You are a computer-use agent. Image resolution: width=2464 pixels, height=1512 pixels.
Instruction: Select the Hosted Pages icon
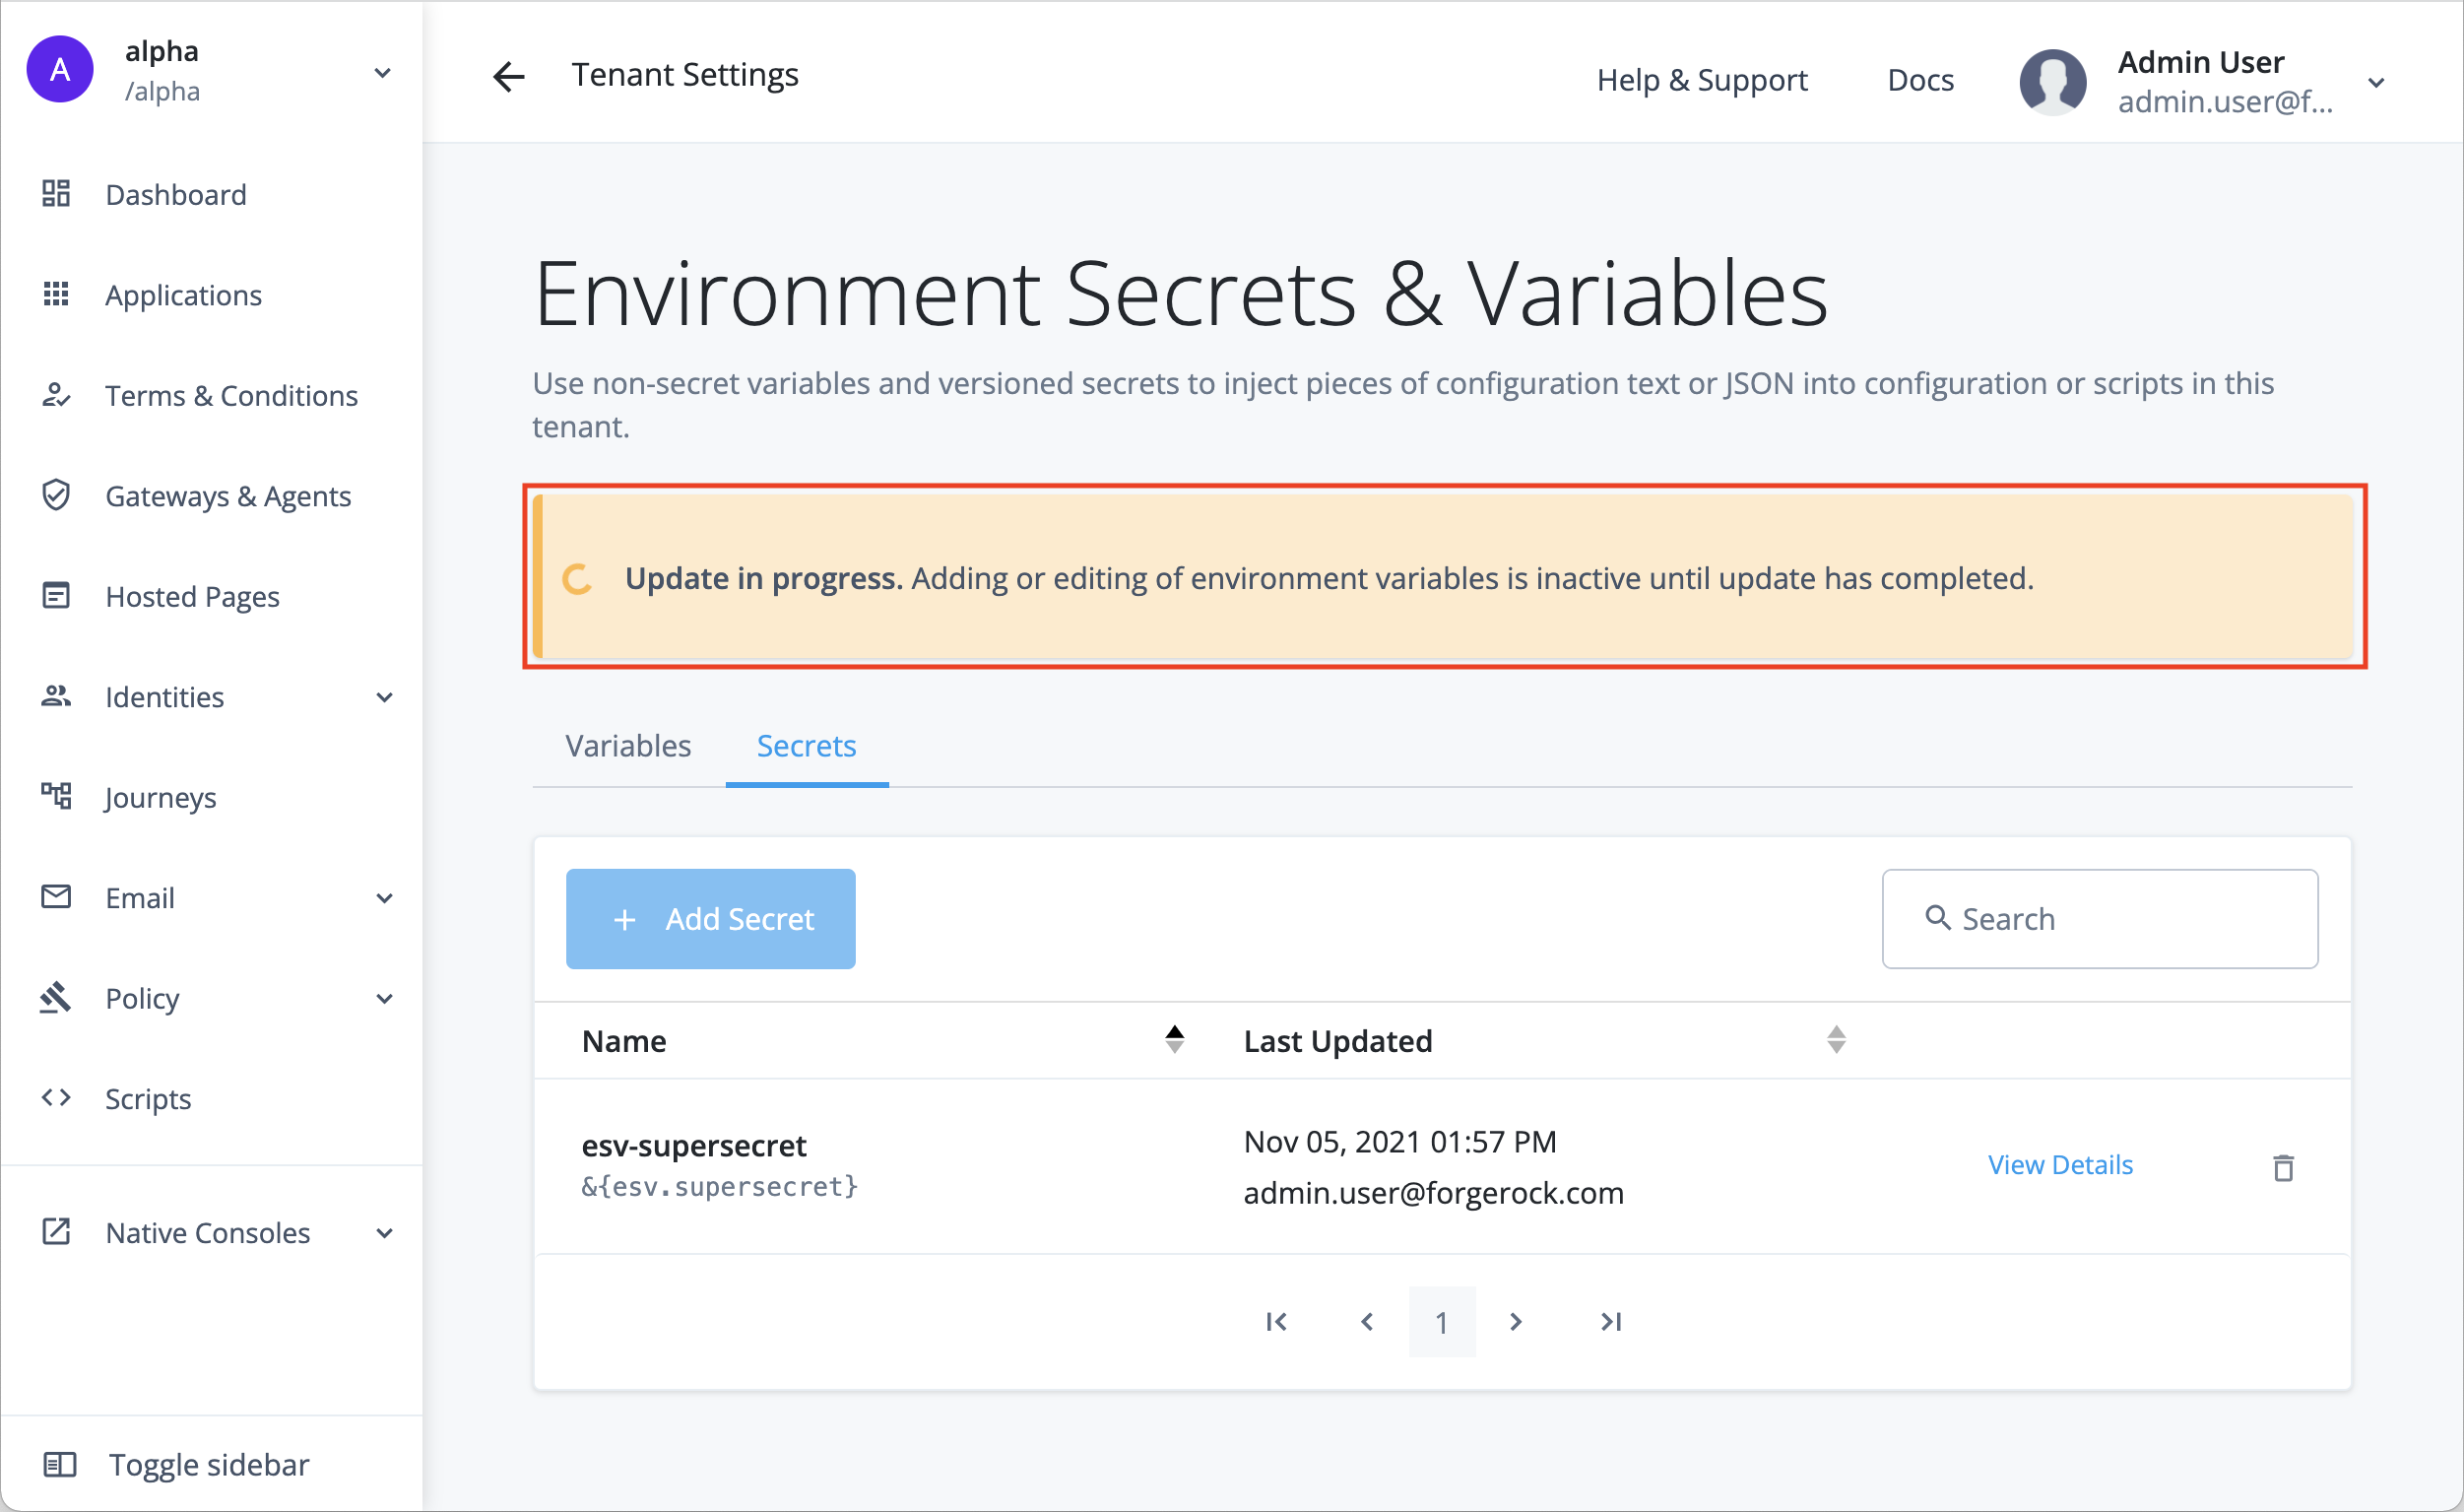pyautogui.click(x=56, y=595)
